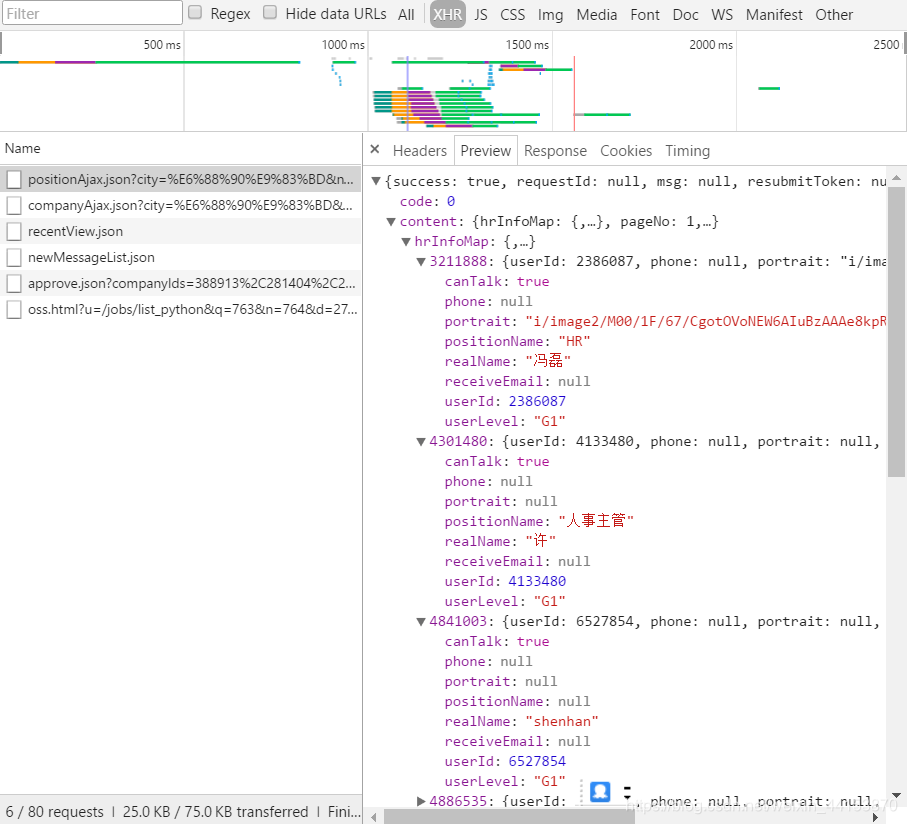Enable the Regex checkbox
The width and height of the screenshot is (907, 824).
coord(196,13)
